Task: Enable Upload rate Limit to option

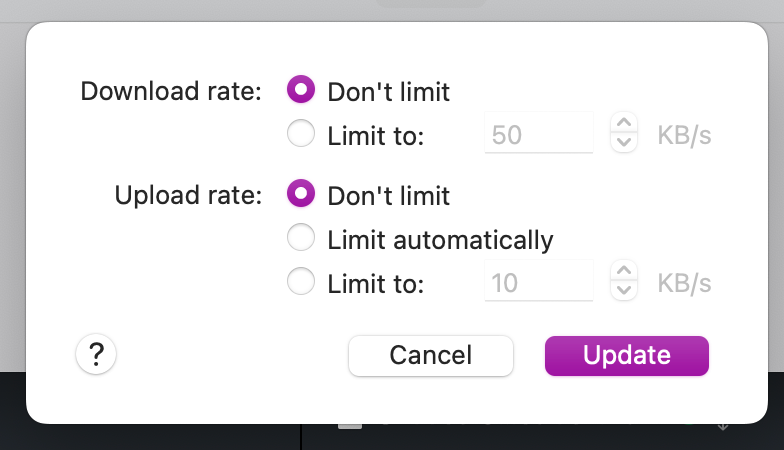Action: point(301,283)
